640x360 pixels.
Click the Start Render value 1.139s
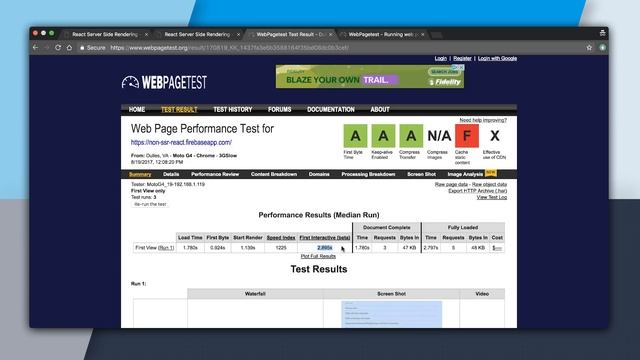[247, 248]
